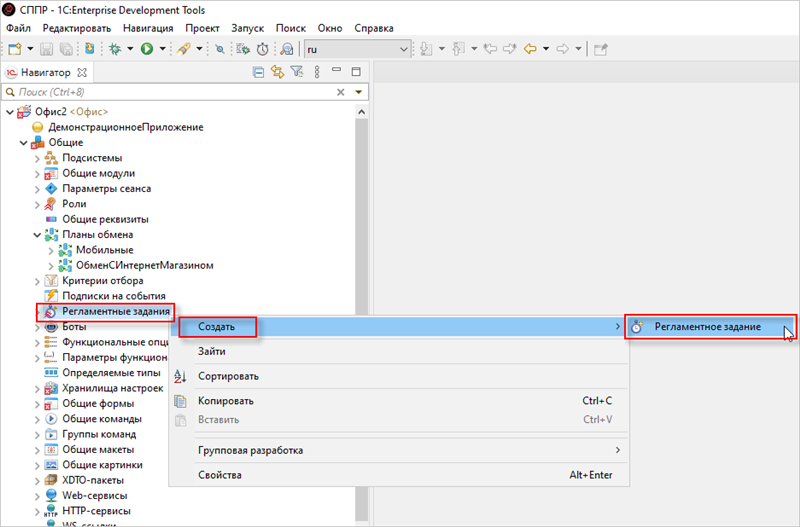
Task: Click the green Run launch button
Action: [x=147, y=48]
